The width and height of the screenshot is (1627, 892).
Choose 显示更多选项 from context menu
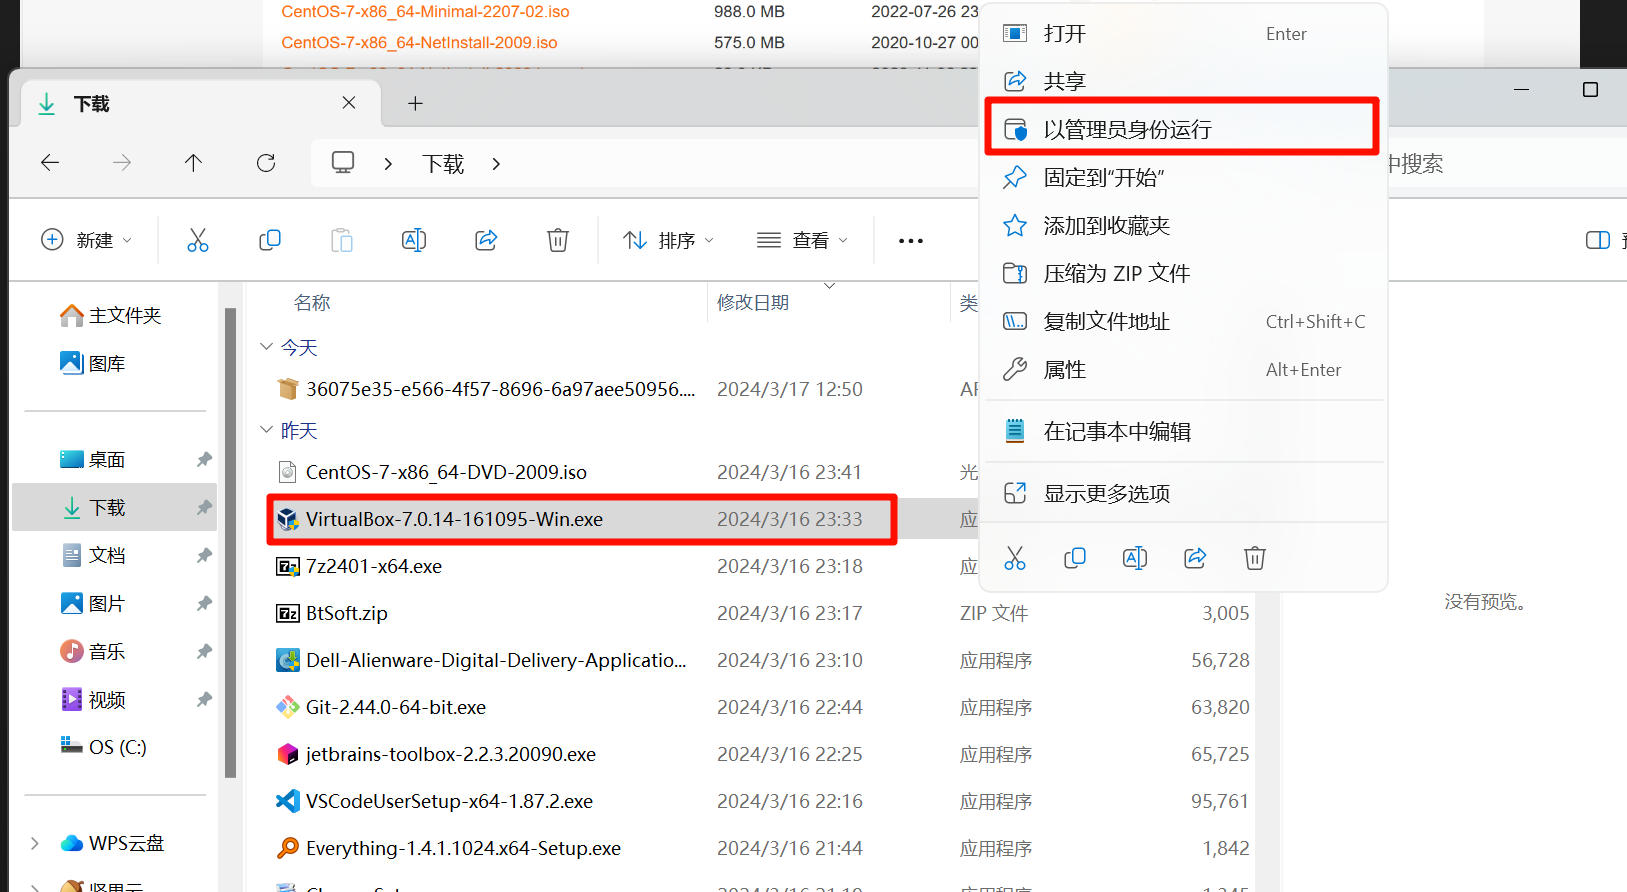1186,494
